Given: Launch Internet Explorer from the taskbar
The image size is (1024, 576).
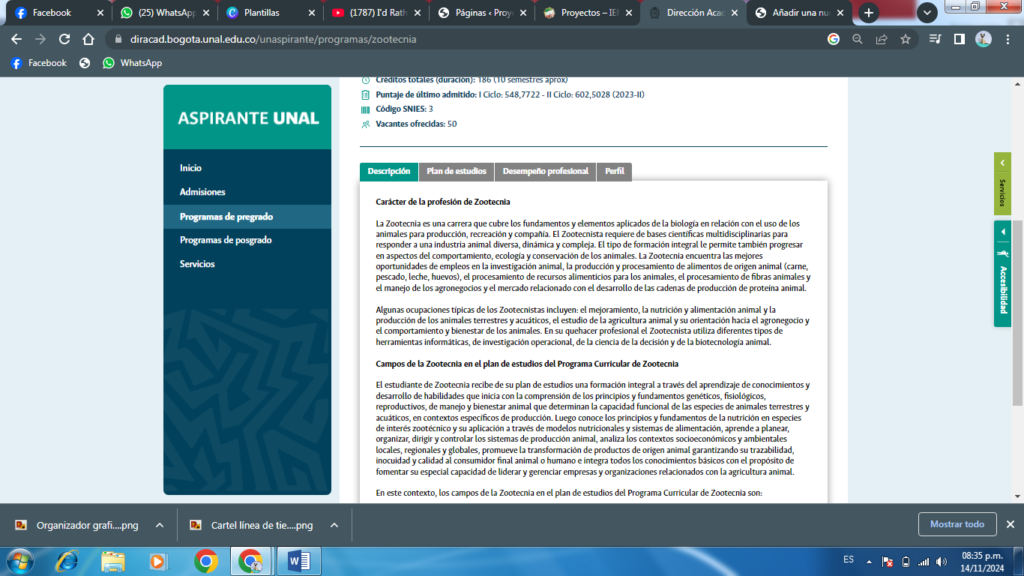Looking at the screenshot, I should pos(67,561).
